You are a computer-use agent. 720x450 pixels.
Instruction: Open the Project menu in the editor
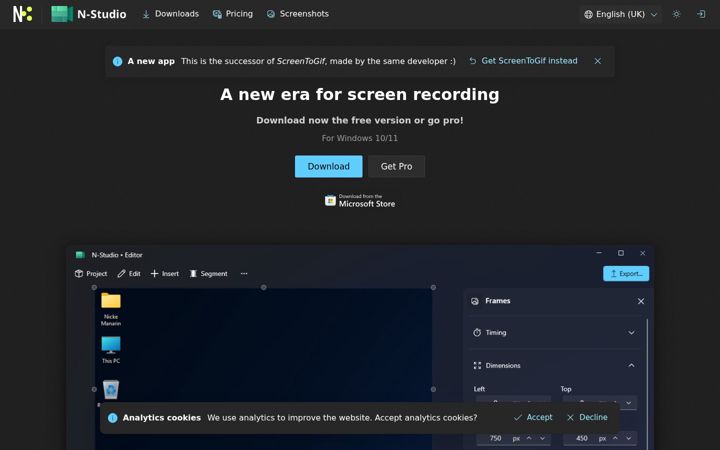pyautogui.click(x=91, y=274)
